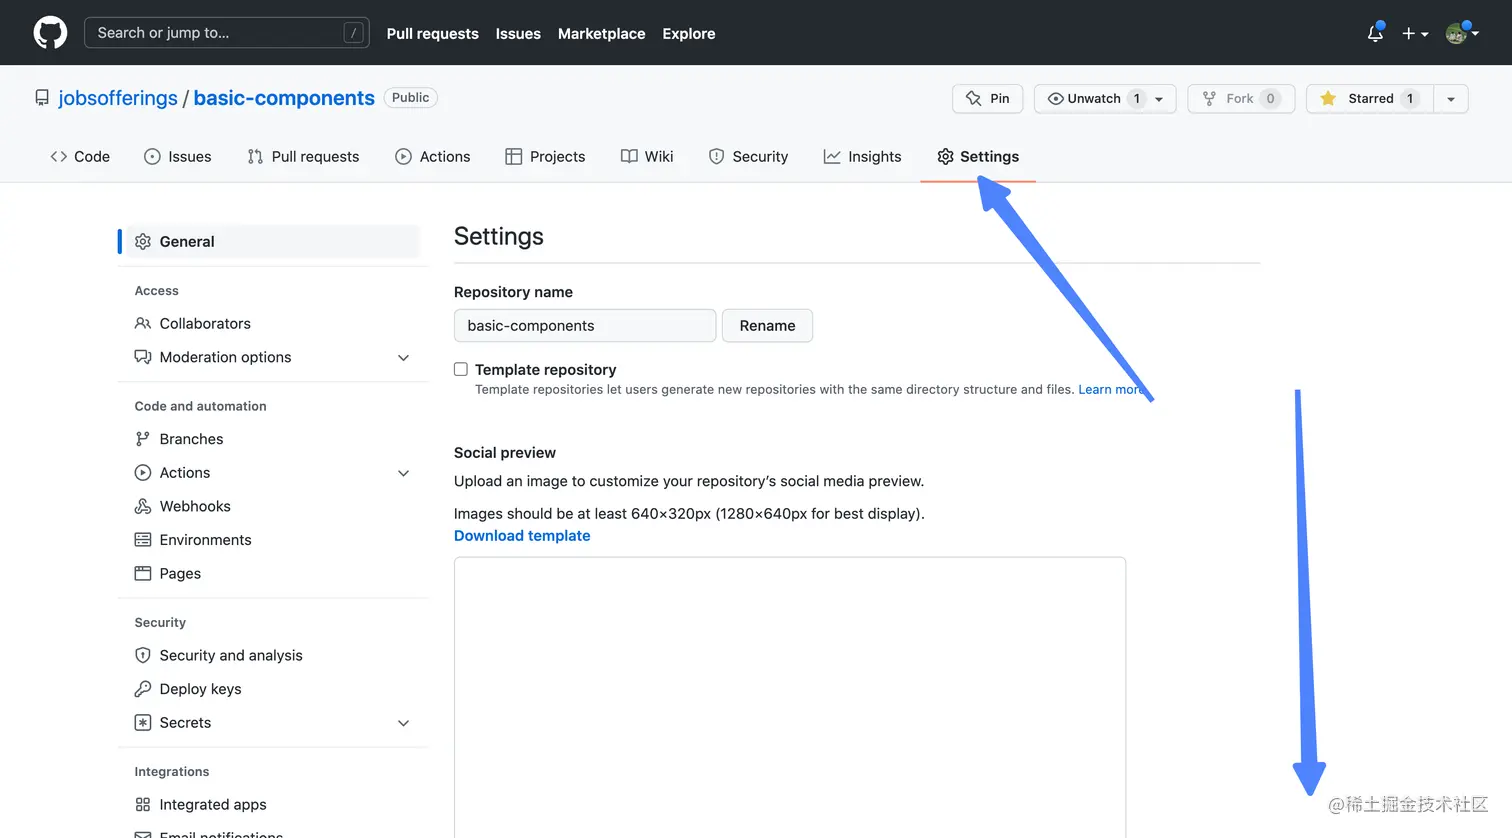Click the Environments server icon
This screenshot has width=1512, height=838.
tap(143, 539)
